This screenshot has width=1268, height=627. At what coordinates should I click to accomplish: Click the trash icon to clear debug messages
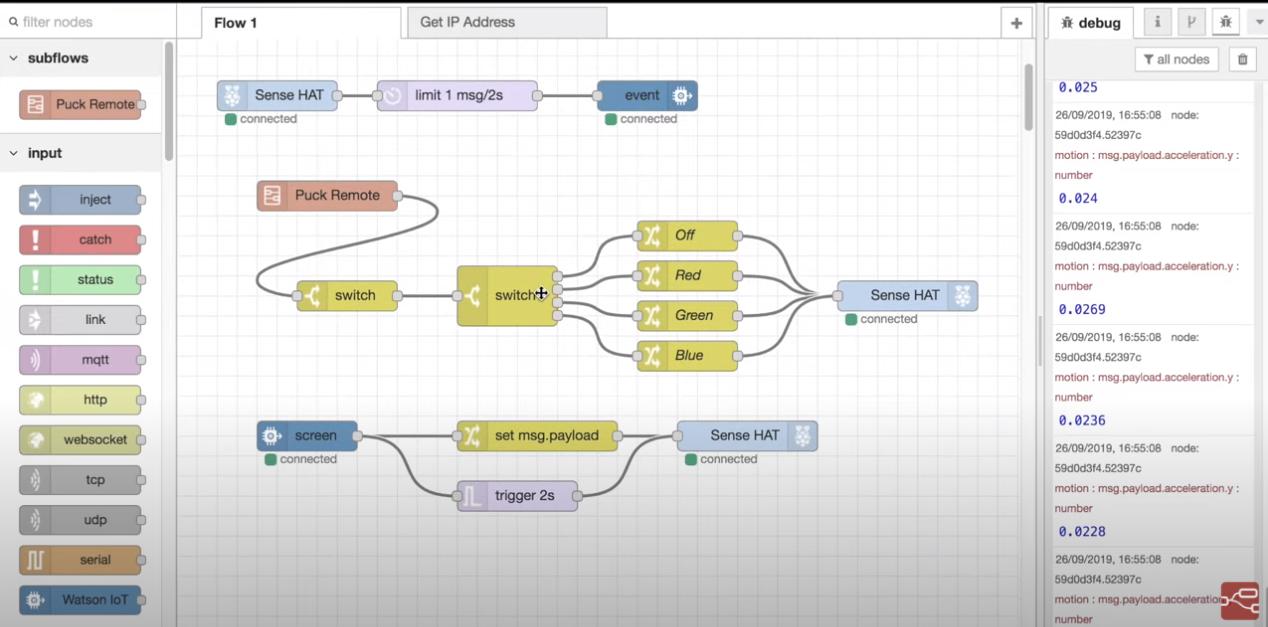pyautogui.click(x=1242, y=59)
